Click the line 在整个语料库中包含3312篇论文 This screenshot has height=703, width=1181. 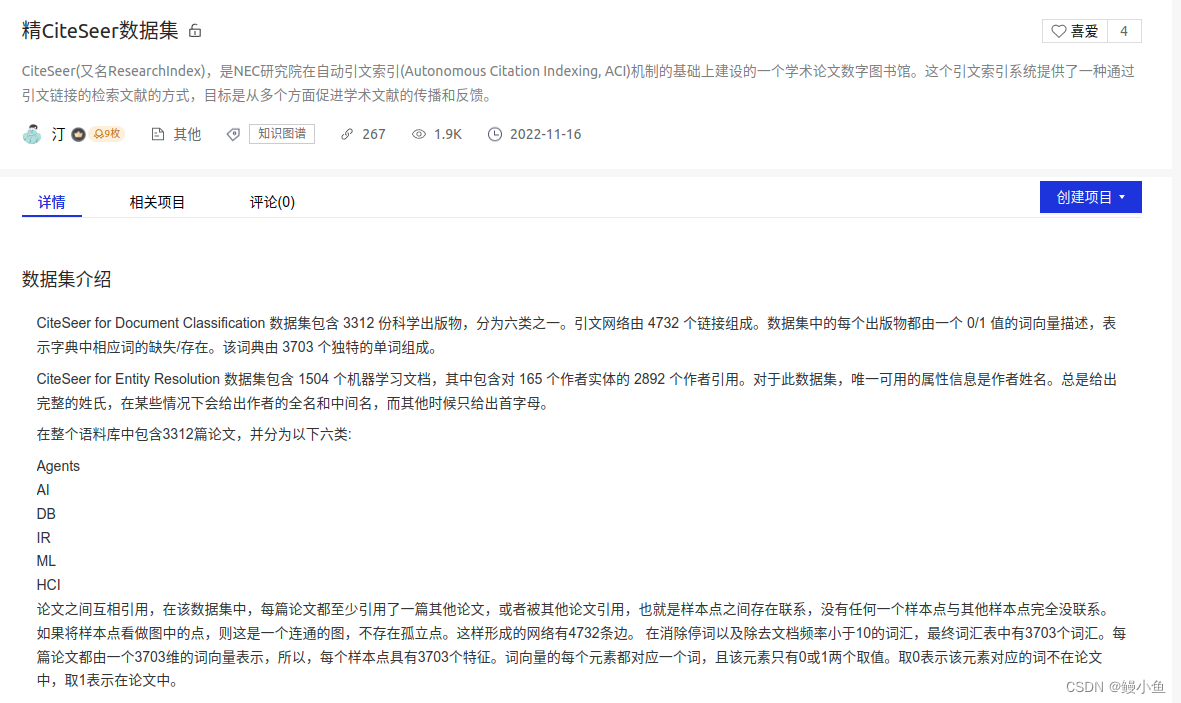[194, 434]
